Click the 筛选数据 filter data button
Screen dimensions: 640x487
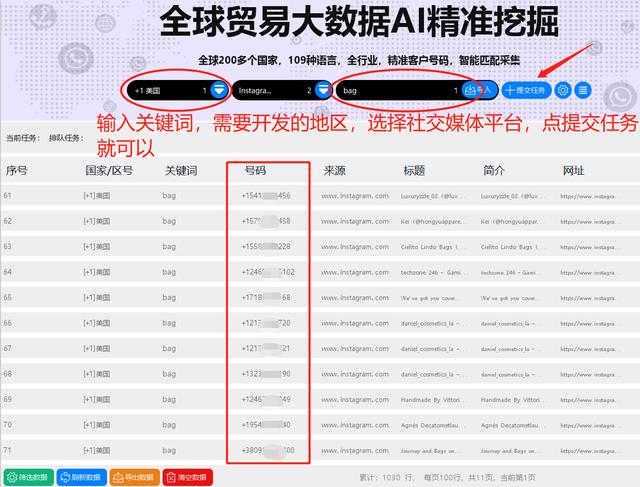click(x=28, y=477)
